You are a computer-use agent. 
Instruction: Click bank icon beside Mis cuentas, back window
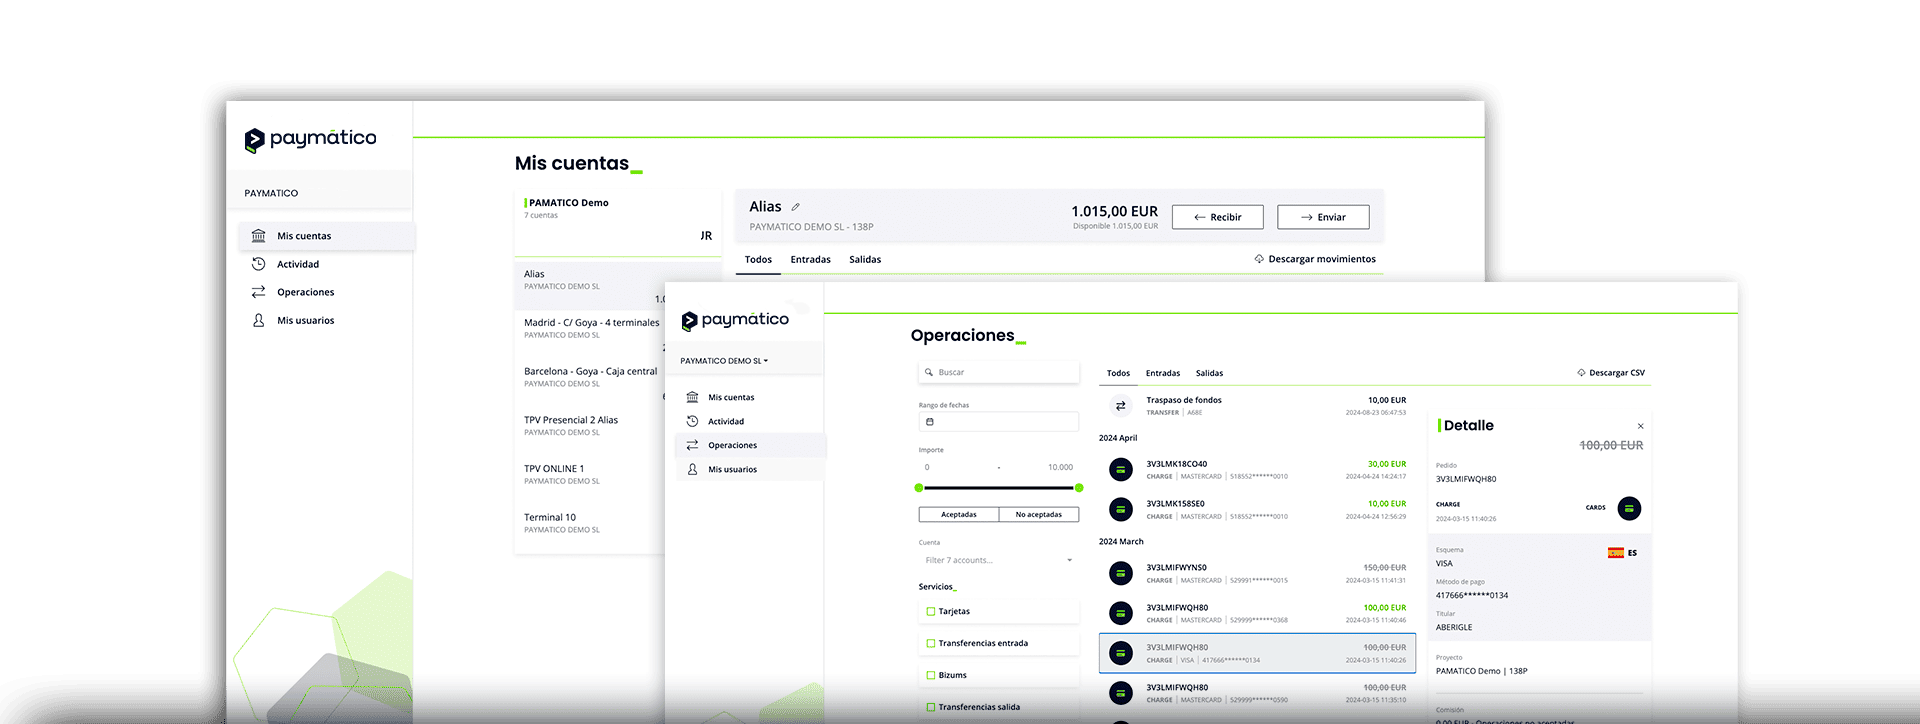(258, 236)
